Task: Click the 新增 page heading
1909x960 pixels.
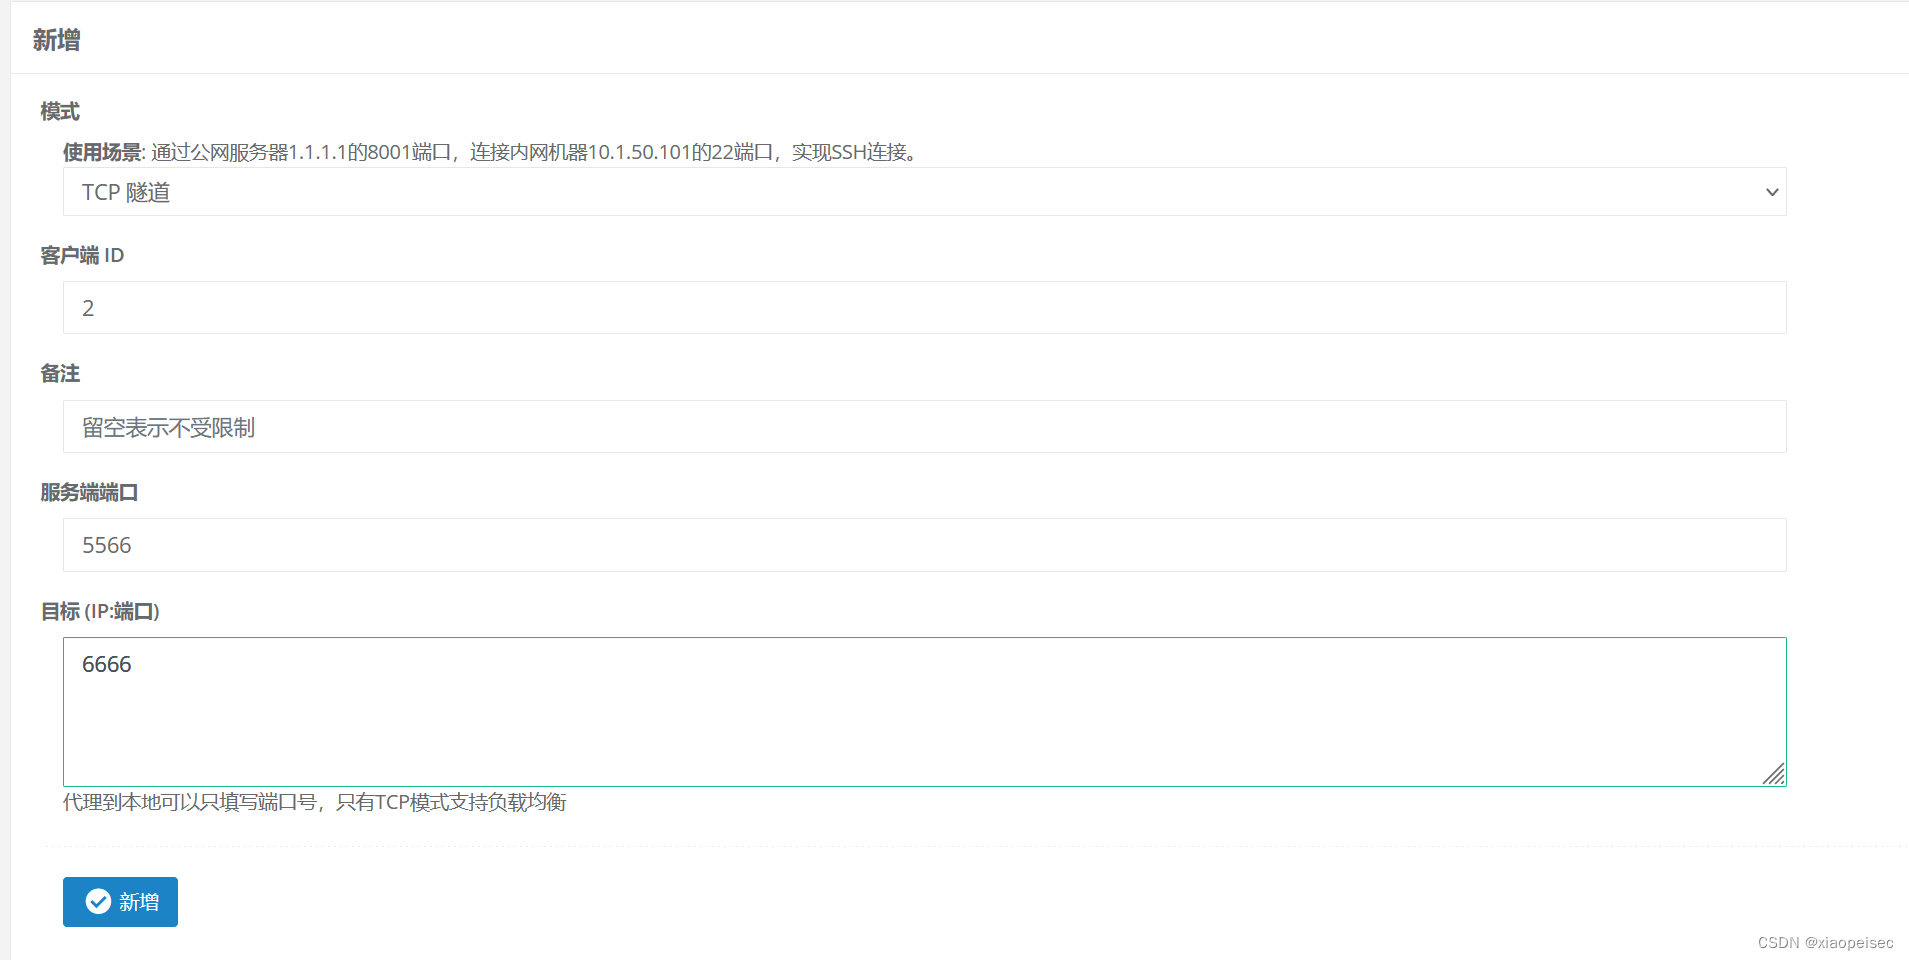Action: (x=56, y=40)
